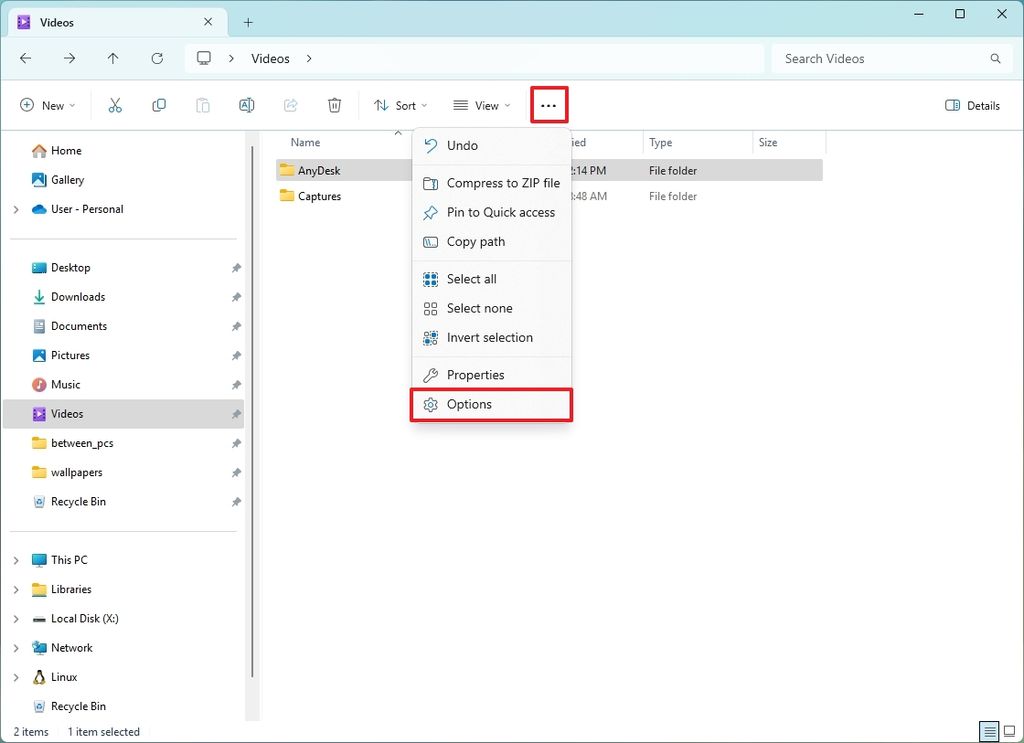
Task: Go forward with the right arrow
Action: coord(69,58)
